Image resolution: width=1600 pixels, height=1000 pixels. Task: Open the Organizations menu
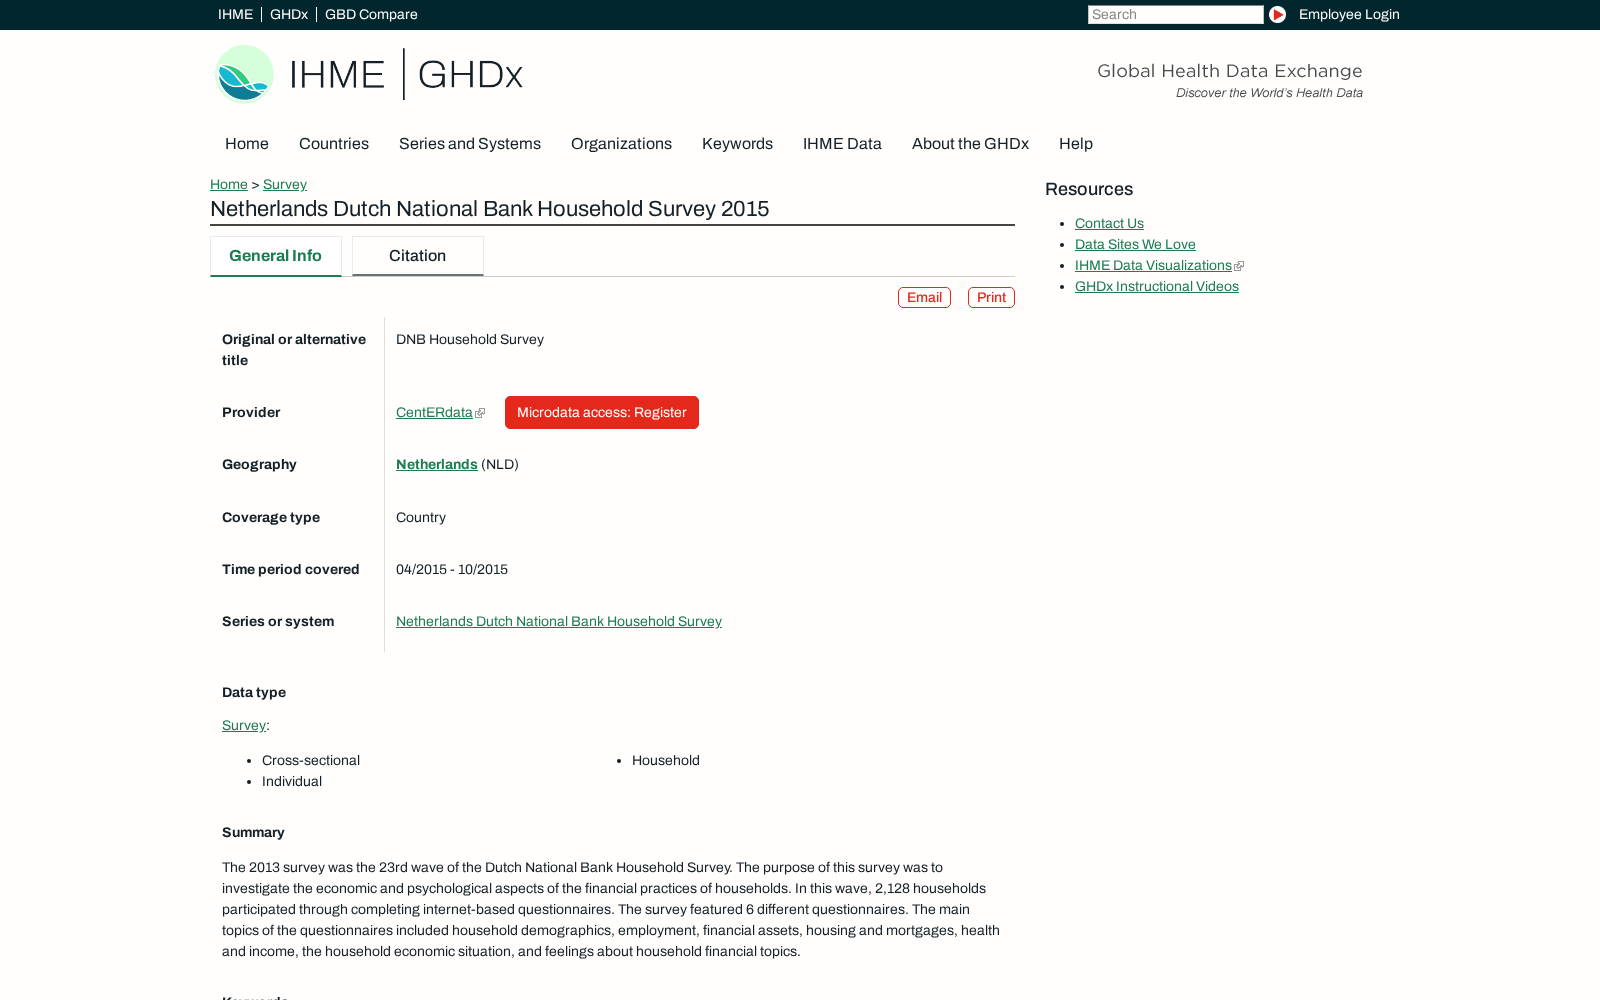tap(621, 144)
